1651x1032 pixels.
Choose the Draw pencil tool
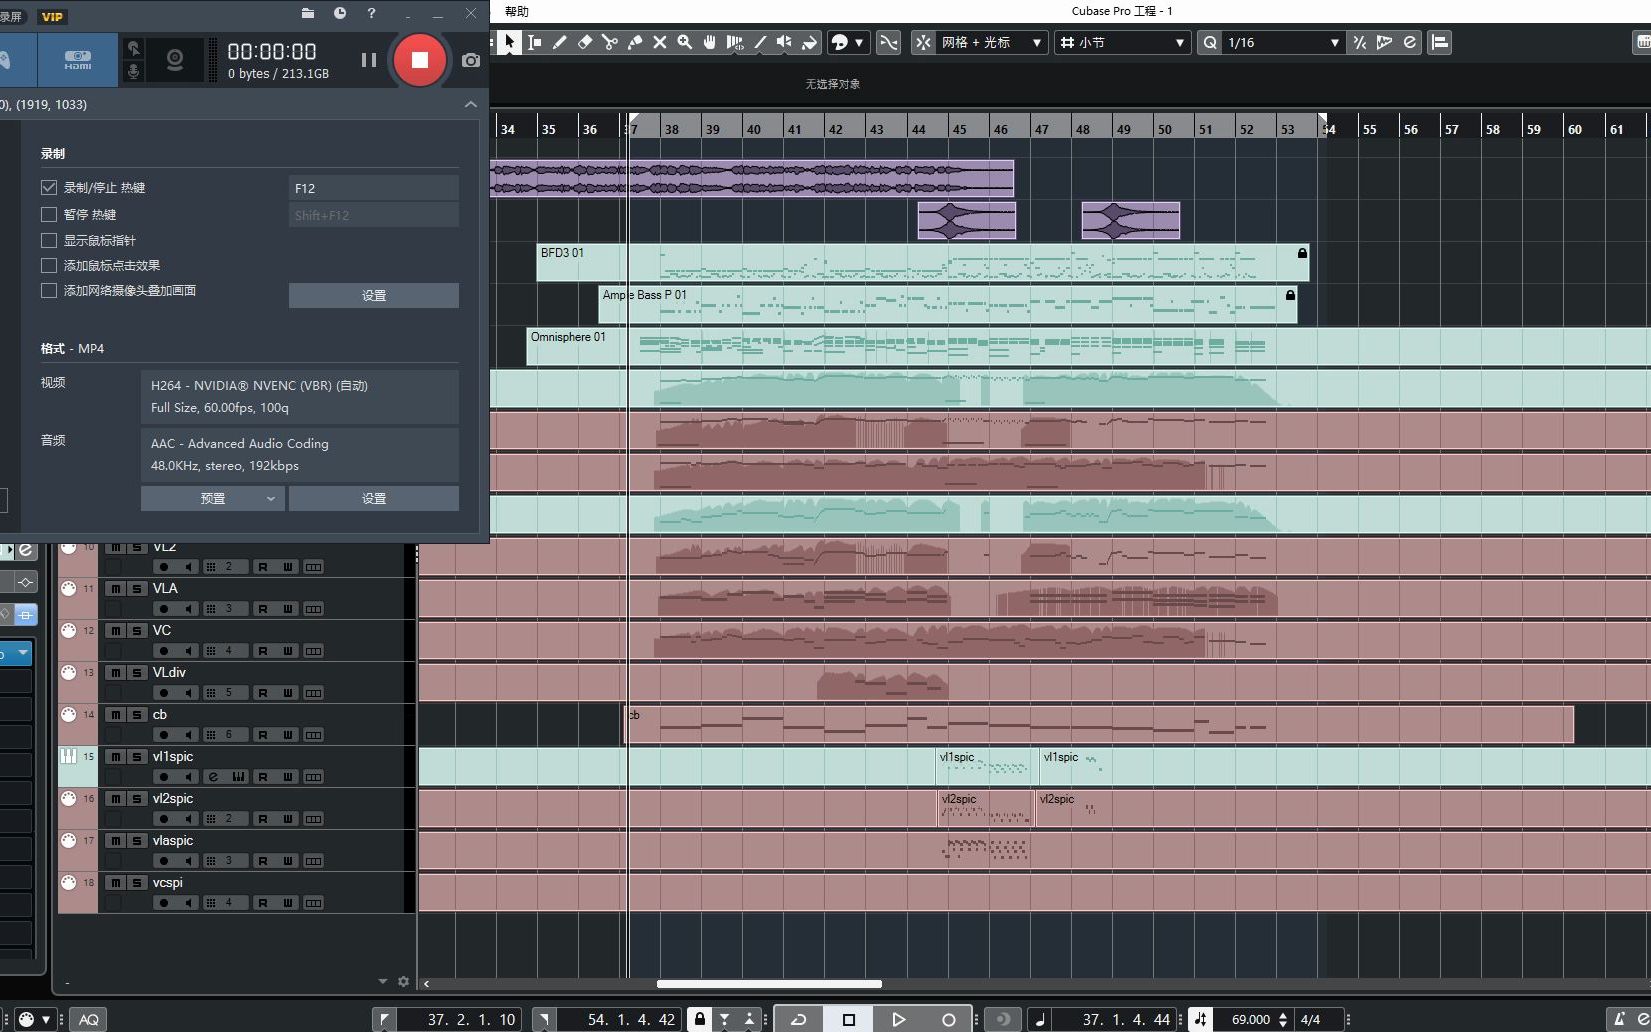(560, 42)
